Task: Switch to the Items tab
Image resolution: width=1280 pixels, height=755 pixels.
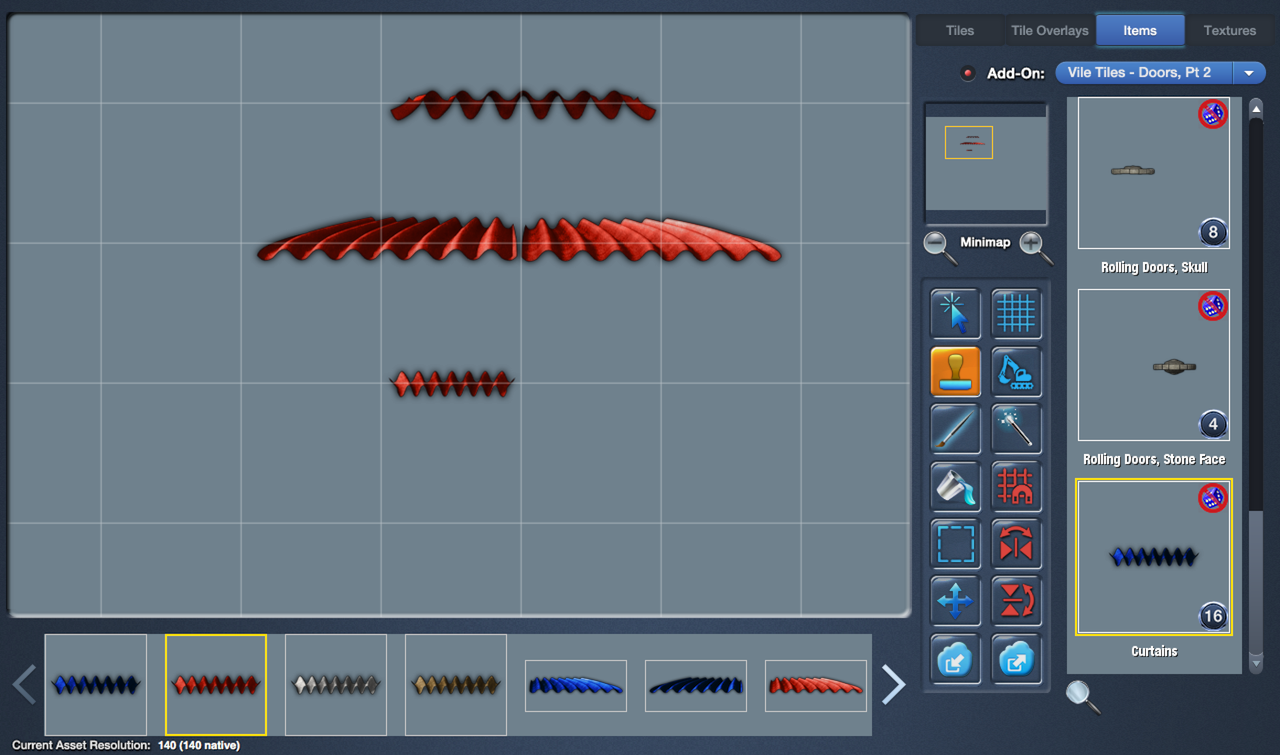Action: tap(1140, 30)
